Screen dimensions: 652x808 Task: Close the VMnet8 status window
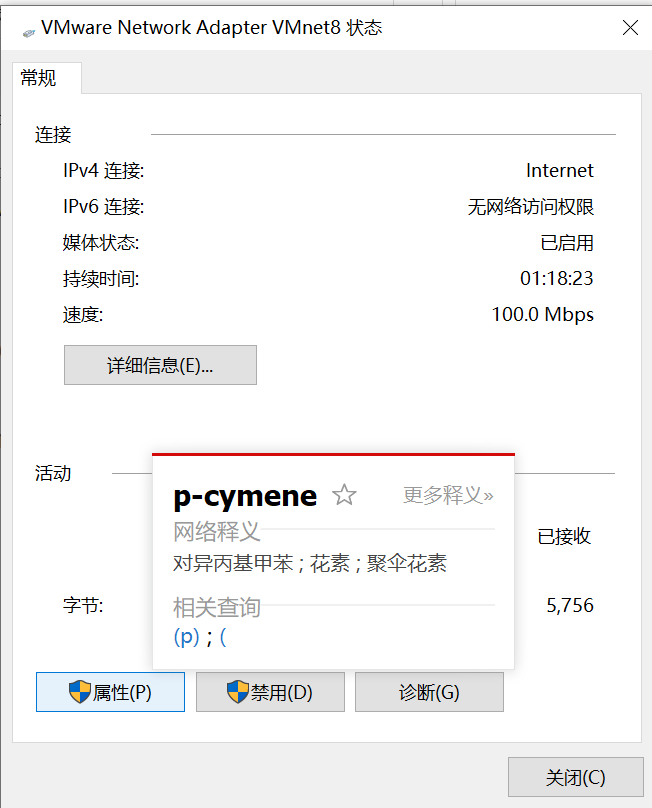coord(630,28)
